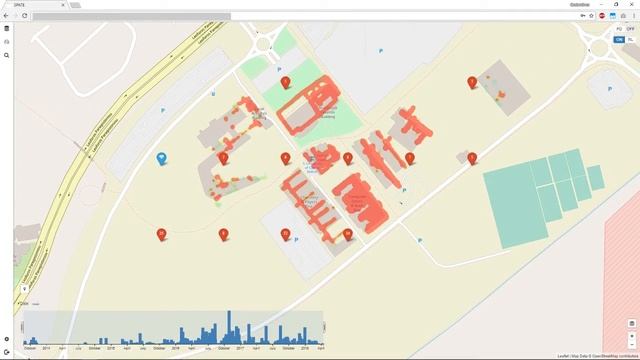Image resolution: width=640 pixels, height=360 pixels.
Task: Click the 2016 label on timeline axis
Action: [x=176, y=348]
